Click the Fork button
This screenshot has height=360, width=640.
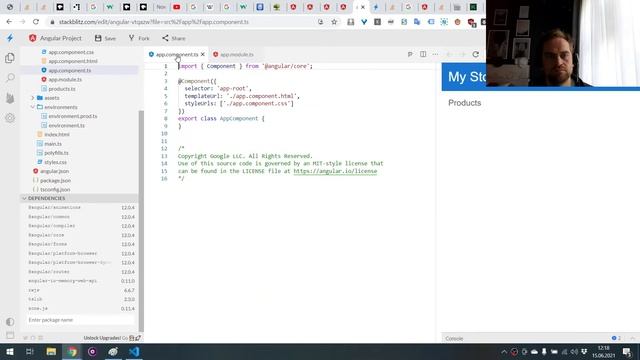point(139,38)
